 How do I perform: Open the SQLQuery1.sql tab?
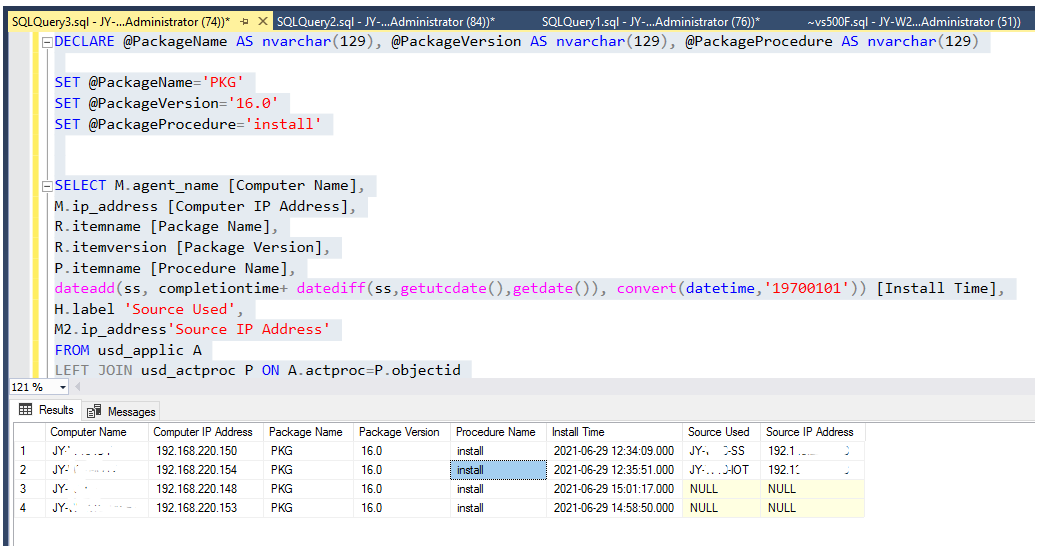[650, 21]
